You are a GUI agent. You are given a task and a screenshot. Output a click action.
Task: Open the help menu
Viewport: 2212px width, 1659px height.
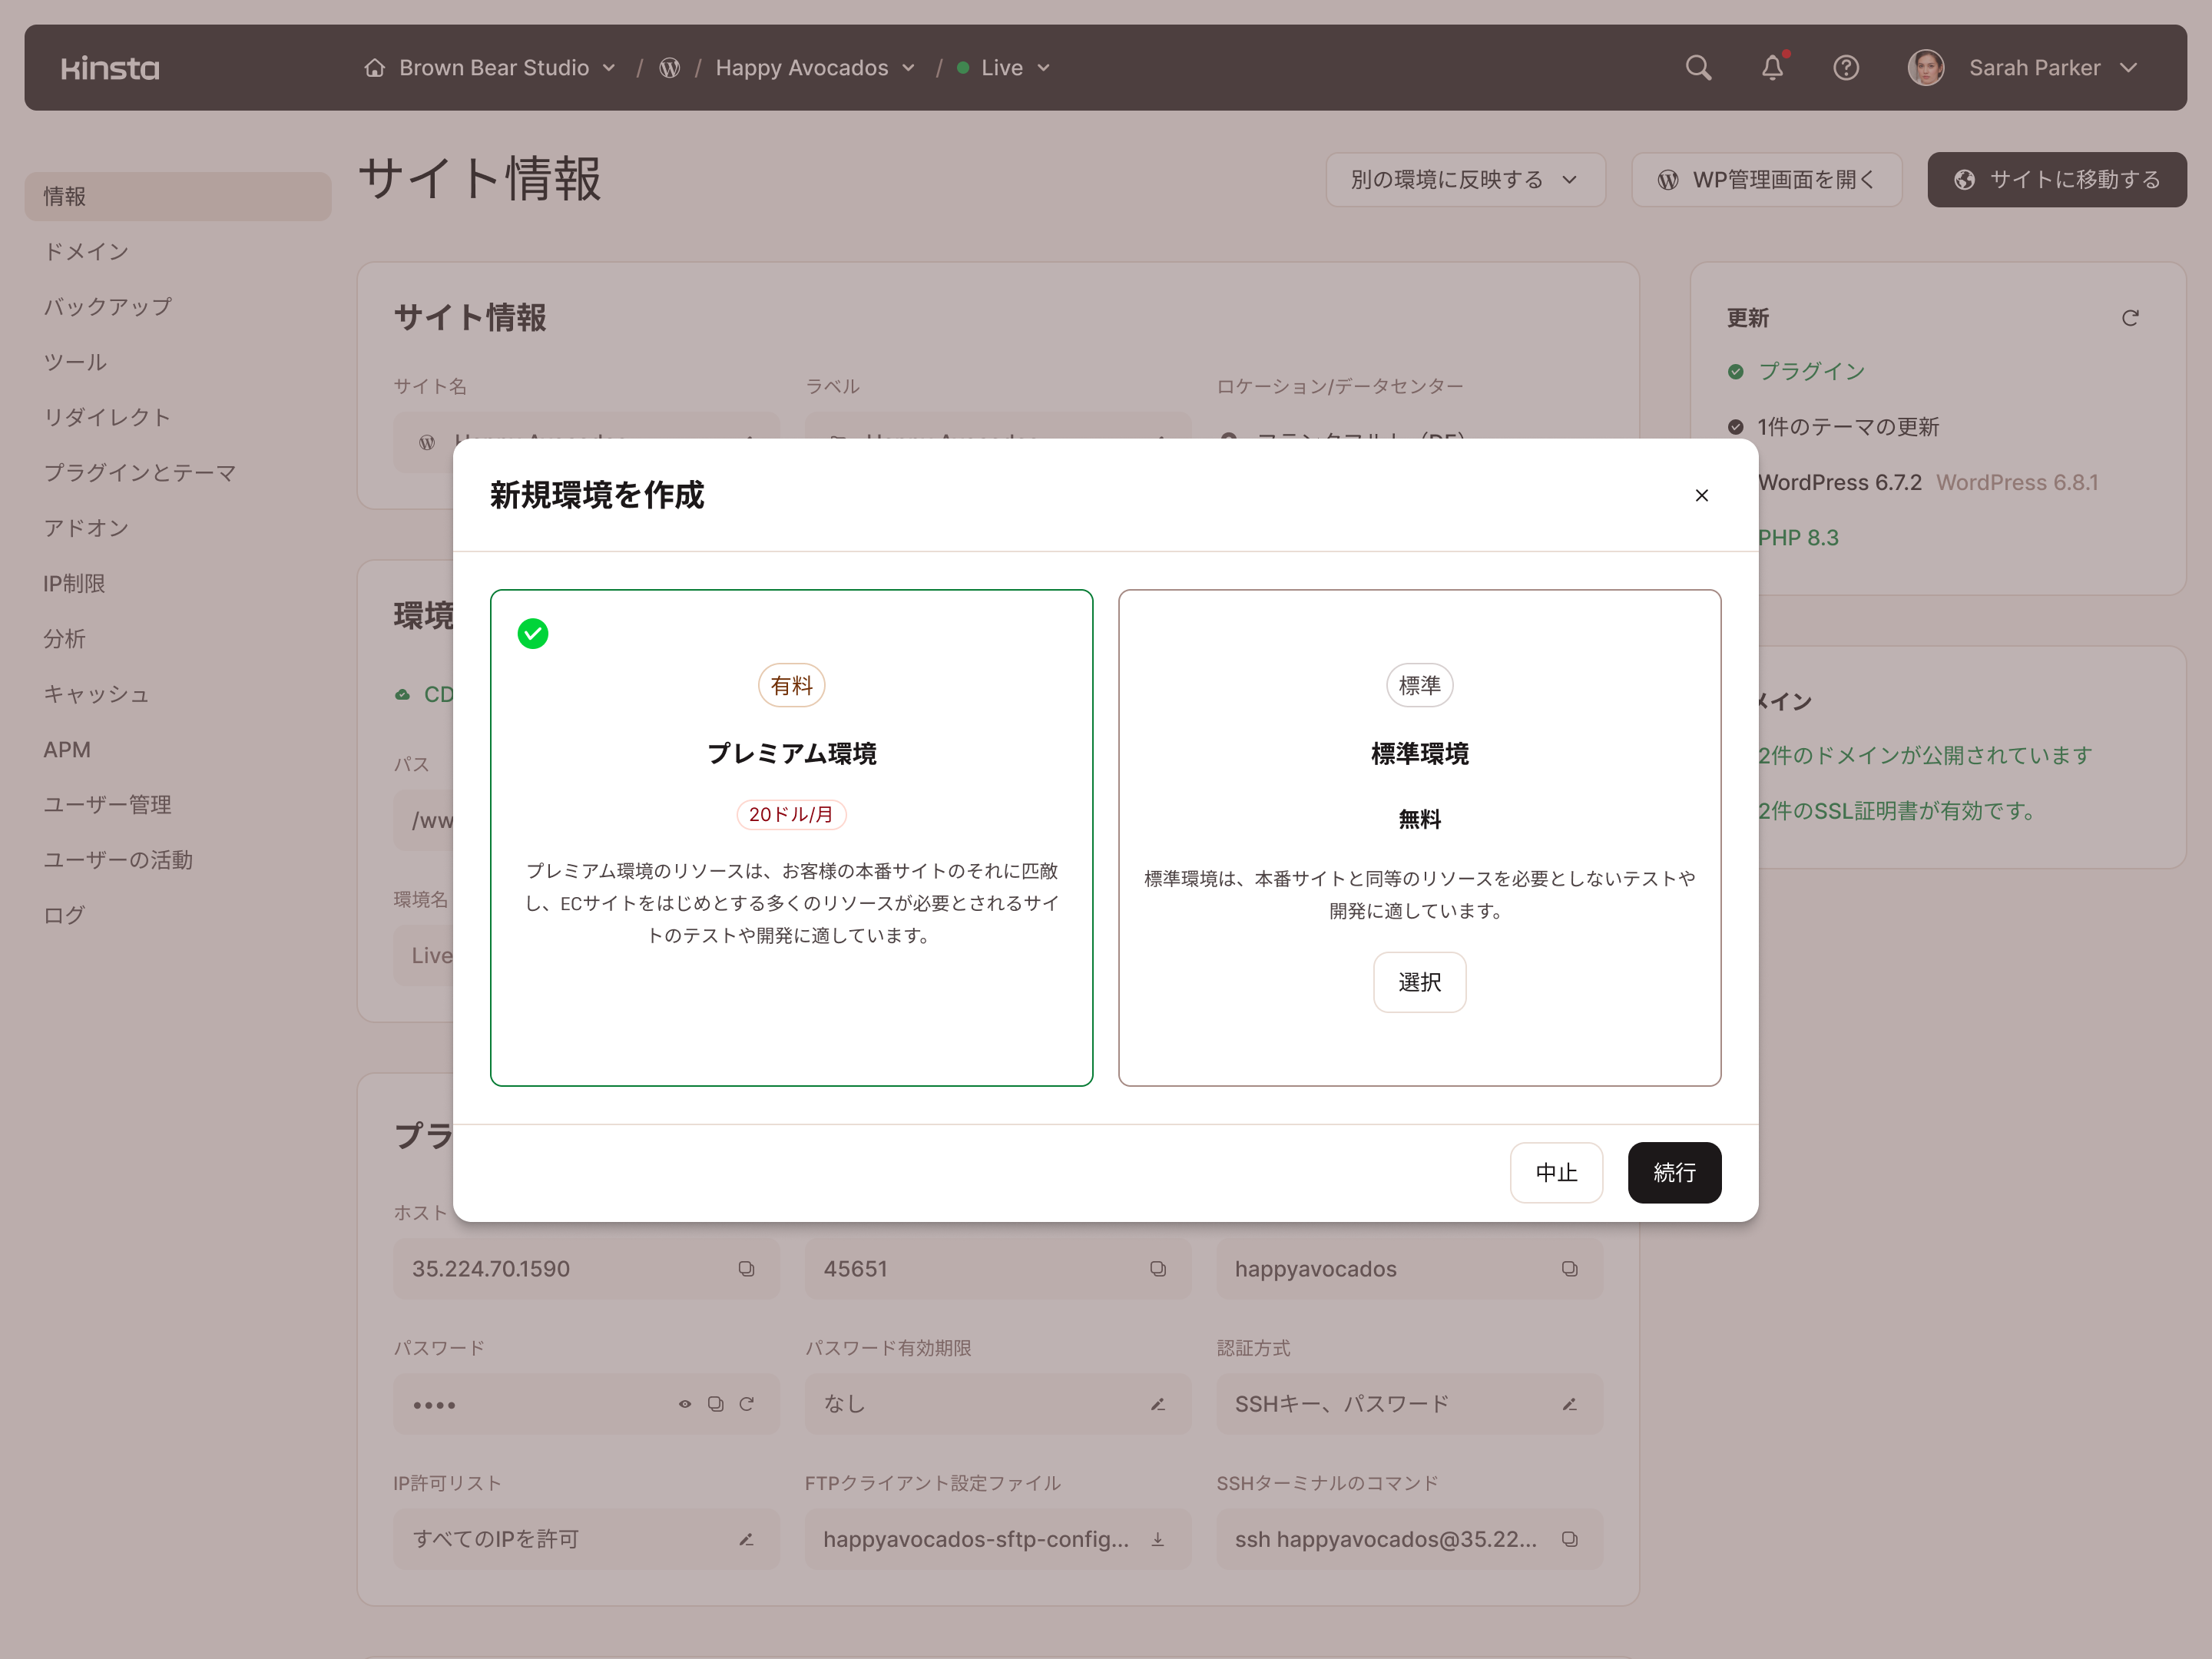1846,67
